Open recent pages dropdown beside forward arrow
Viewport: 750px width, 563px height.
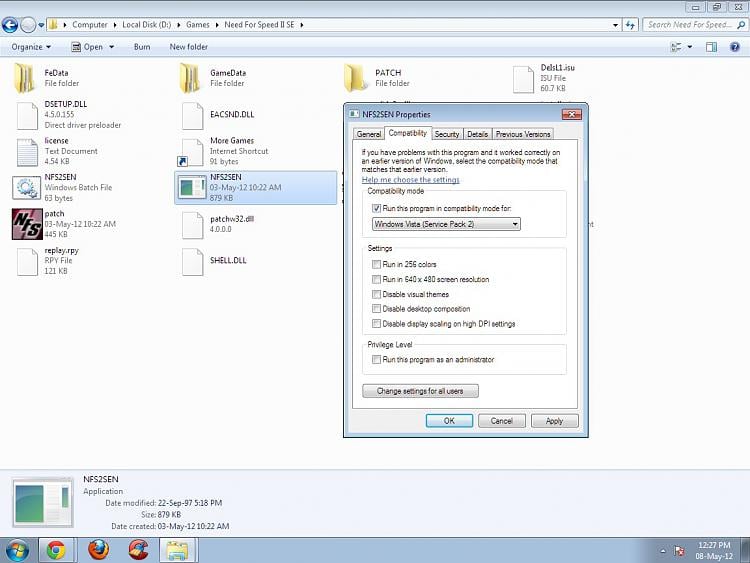(x=41, y=24)
